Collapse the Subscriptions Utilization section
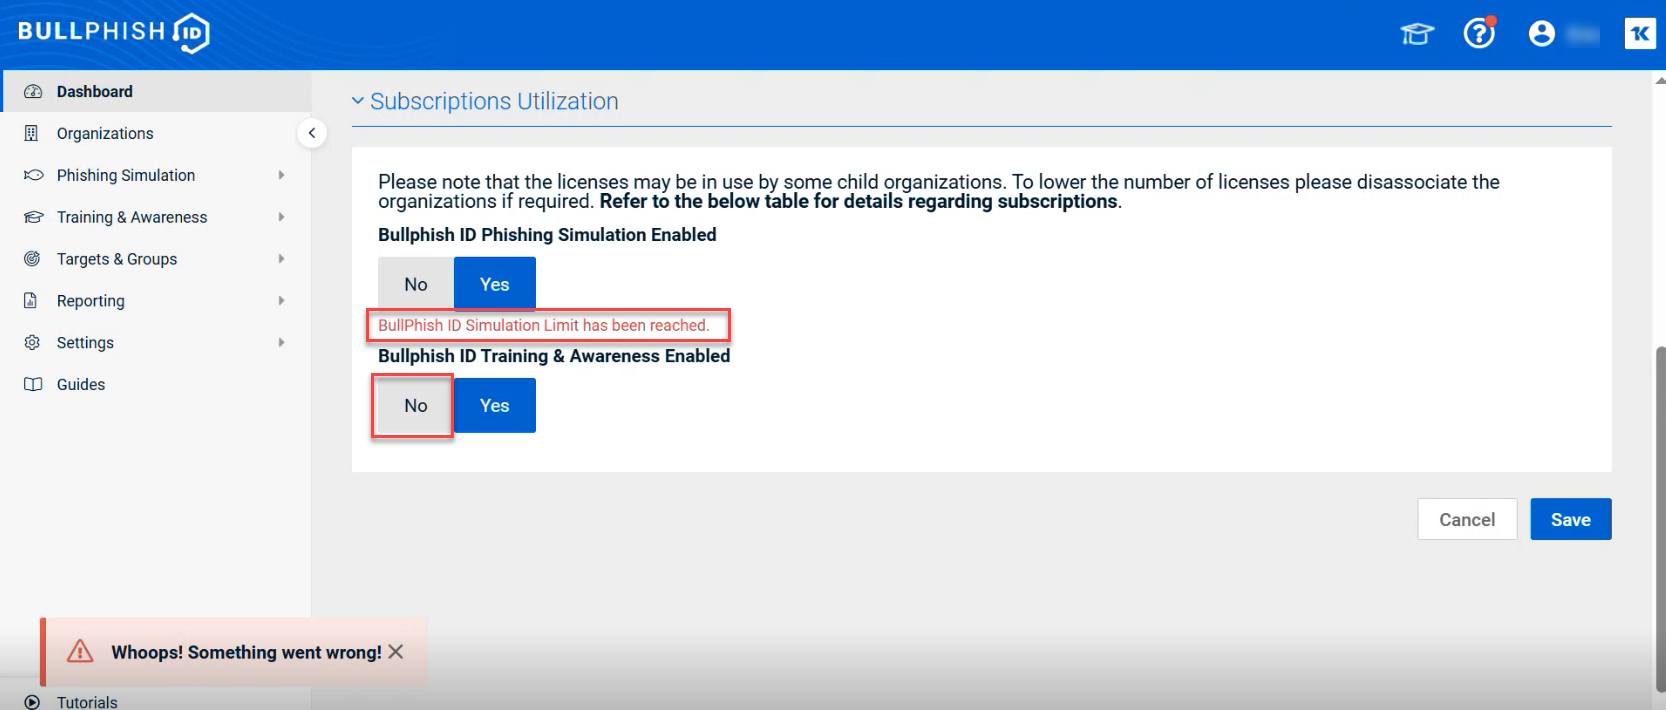 358,101
